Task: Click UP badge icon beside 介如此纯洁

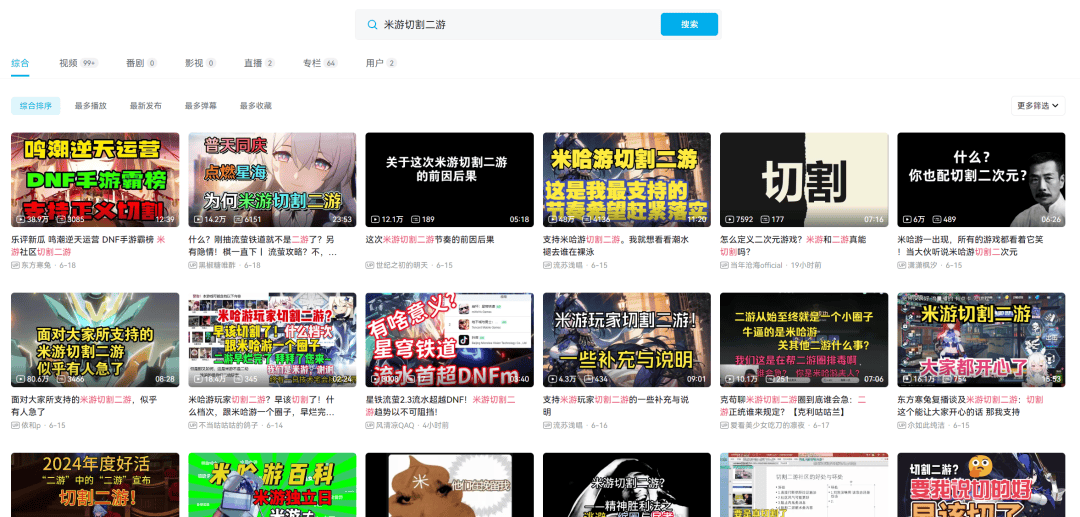Action: click(902, 425)
